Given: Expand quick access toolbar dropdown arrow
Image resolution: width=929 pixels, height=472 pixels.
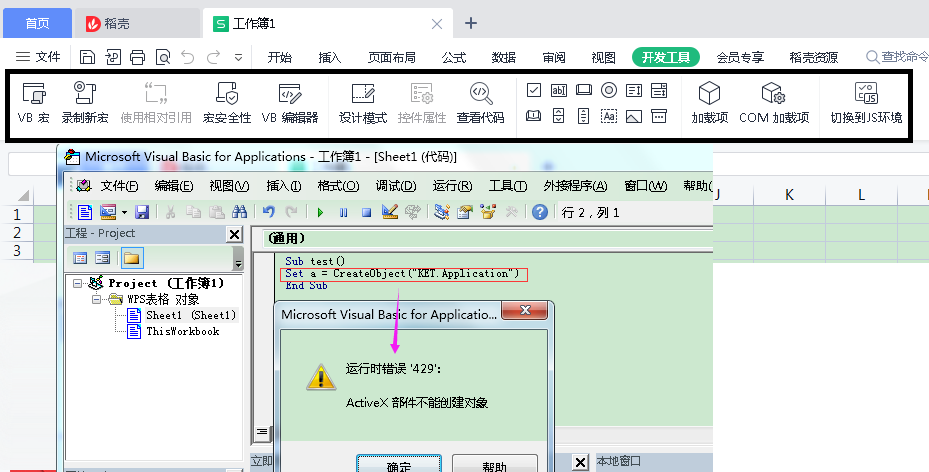Looking at the screenshot, I should point(238,57).
